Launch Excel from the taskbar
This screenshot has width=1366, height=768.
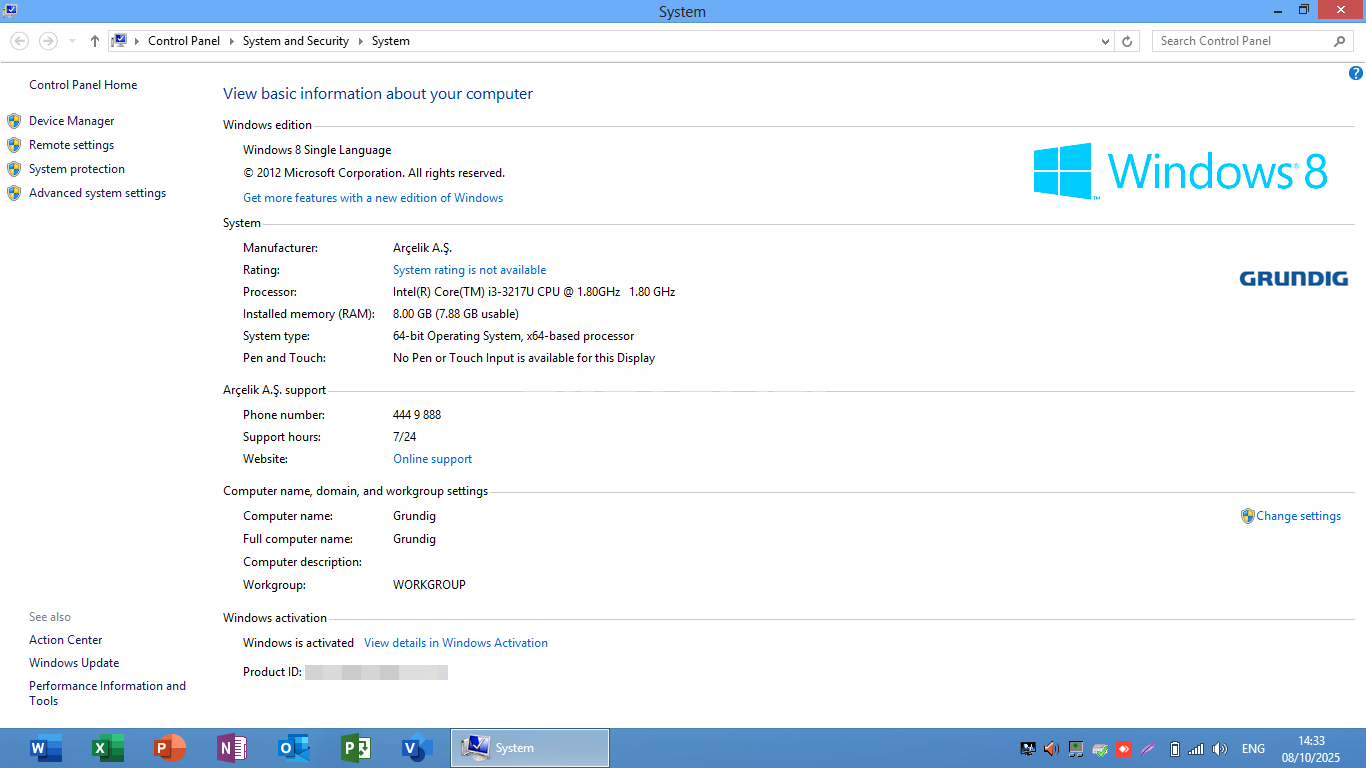107,748
